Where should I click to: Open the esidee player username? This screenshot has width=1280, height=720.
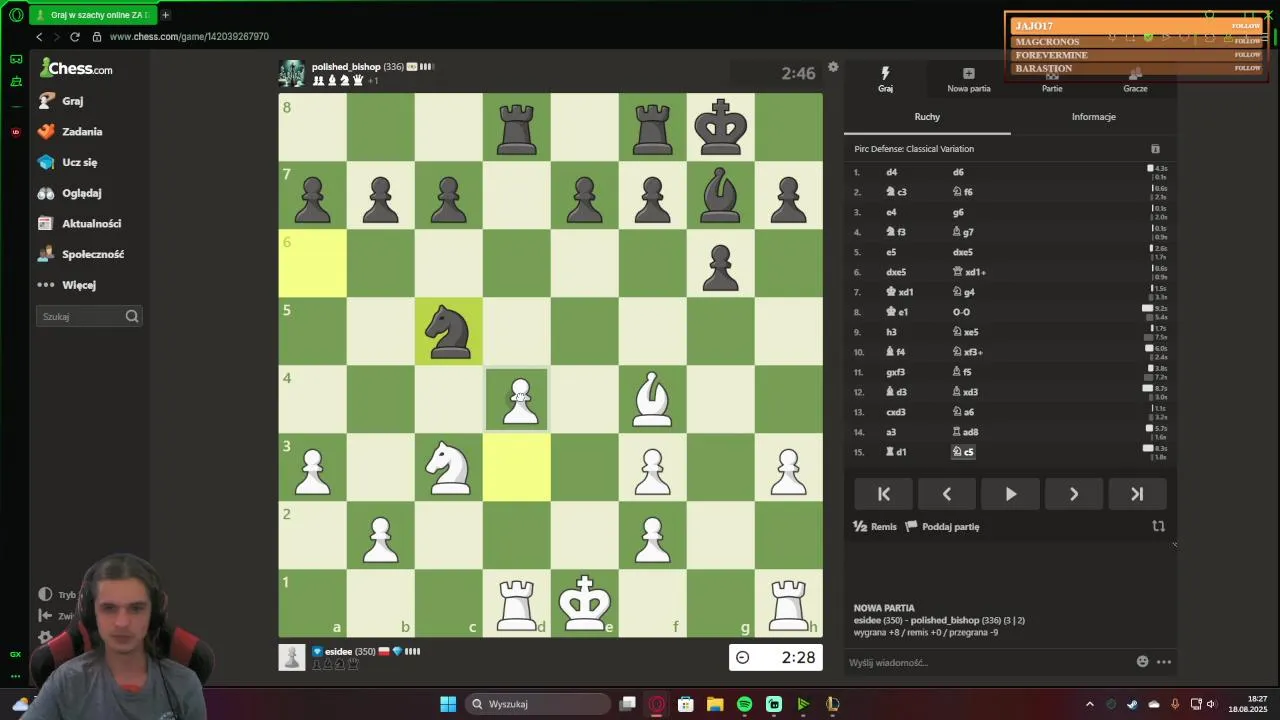click(339, 651)
